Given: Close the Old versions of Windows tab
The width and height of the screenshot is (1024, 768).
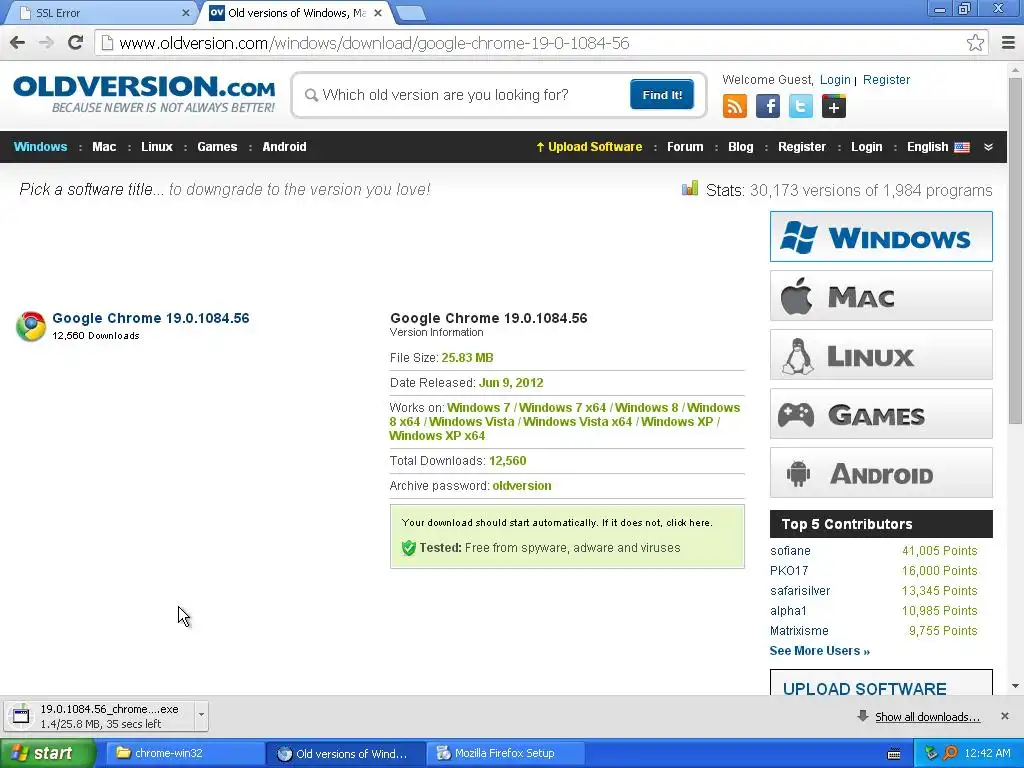Looking at the screenshot, I should click(x=377, y=12).
